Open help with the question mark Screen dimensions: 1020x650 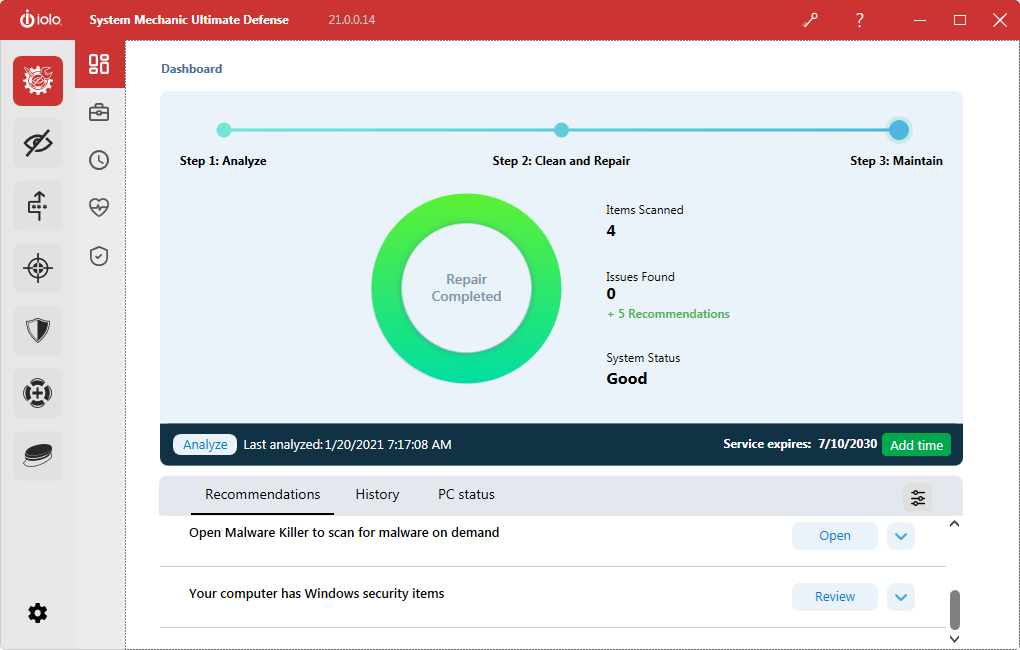(x=859, y=20)
